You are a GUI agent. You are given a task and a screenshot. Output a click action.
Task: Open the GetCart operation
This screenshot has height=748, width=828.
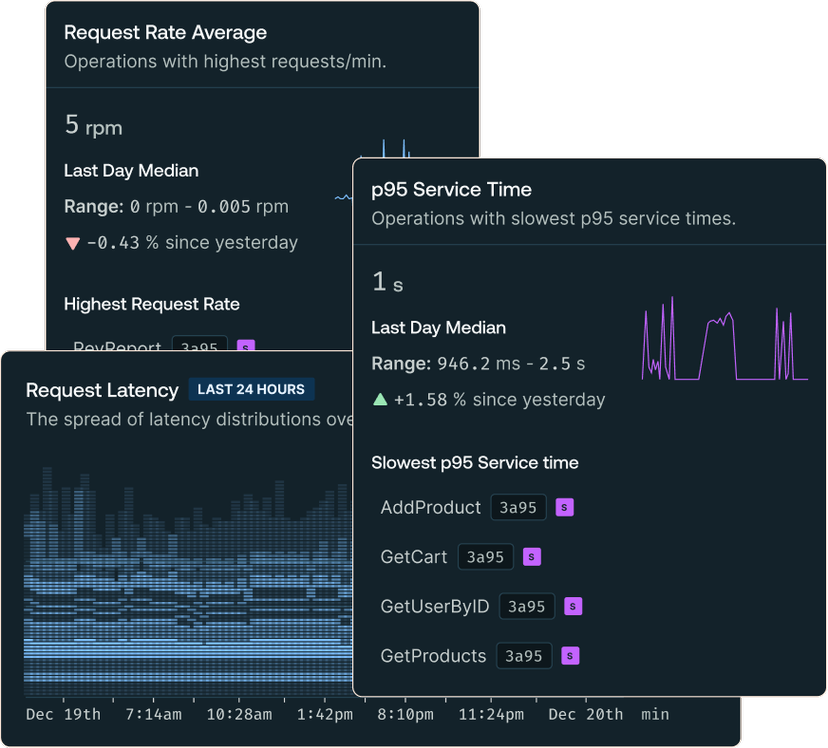point(414,557)
